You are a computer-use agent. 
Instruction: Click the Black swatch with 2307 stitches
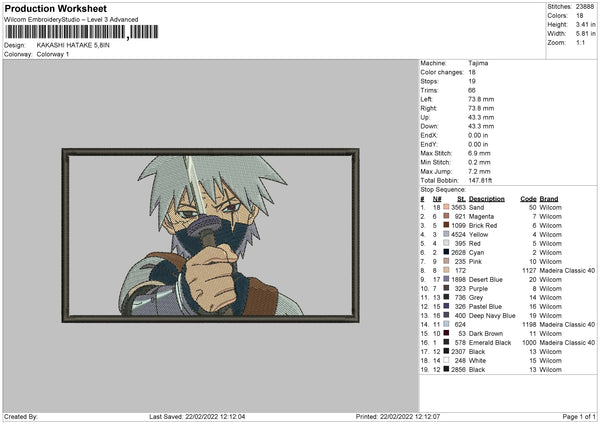click(x=446, y=351)
